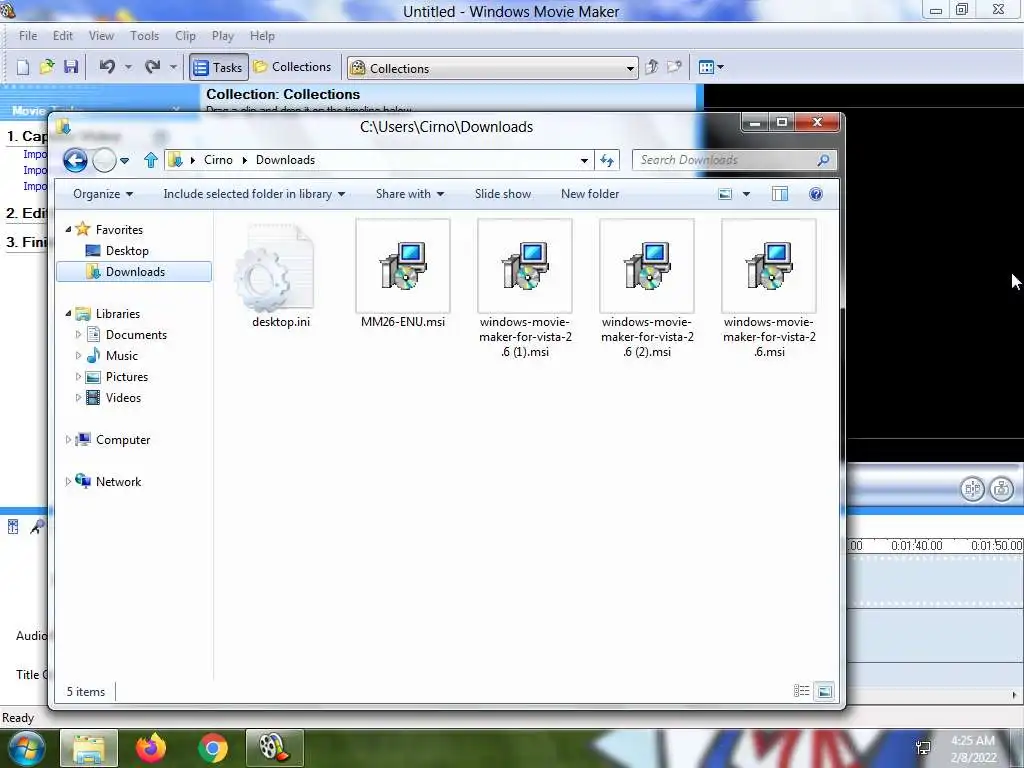1024x768 pixels.
Task: Click the New Project icon in Movie Maker
Action: click(23, 67)
